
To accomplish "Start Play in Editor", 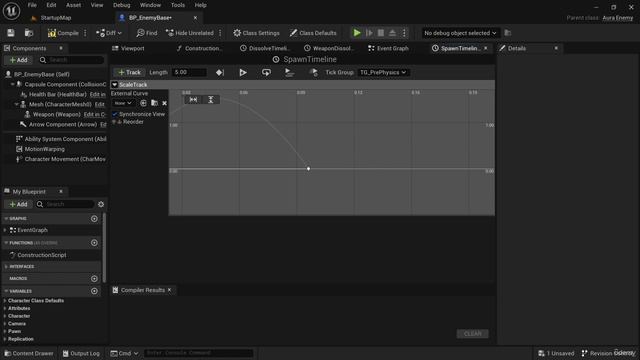I will [357, 33].
